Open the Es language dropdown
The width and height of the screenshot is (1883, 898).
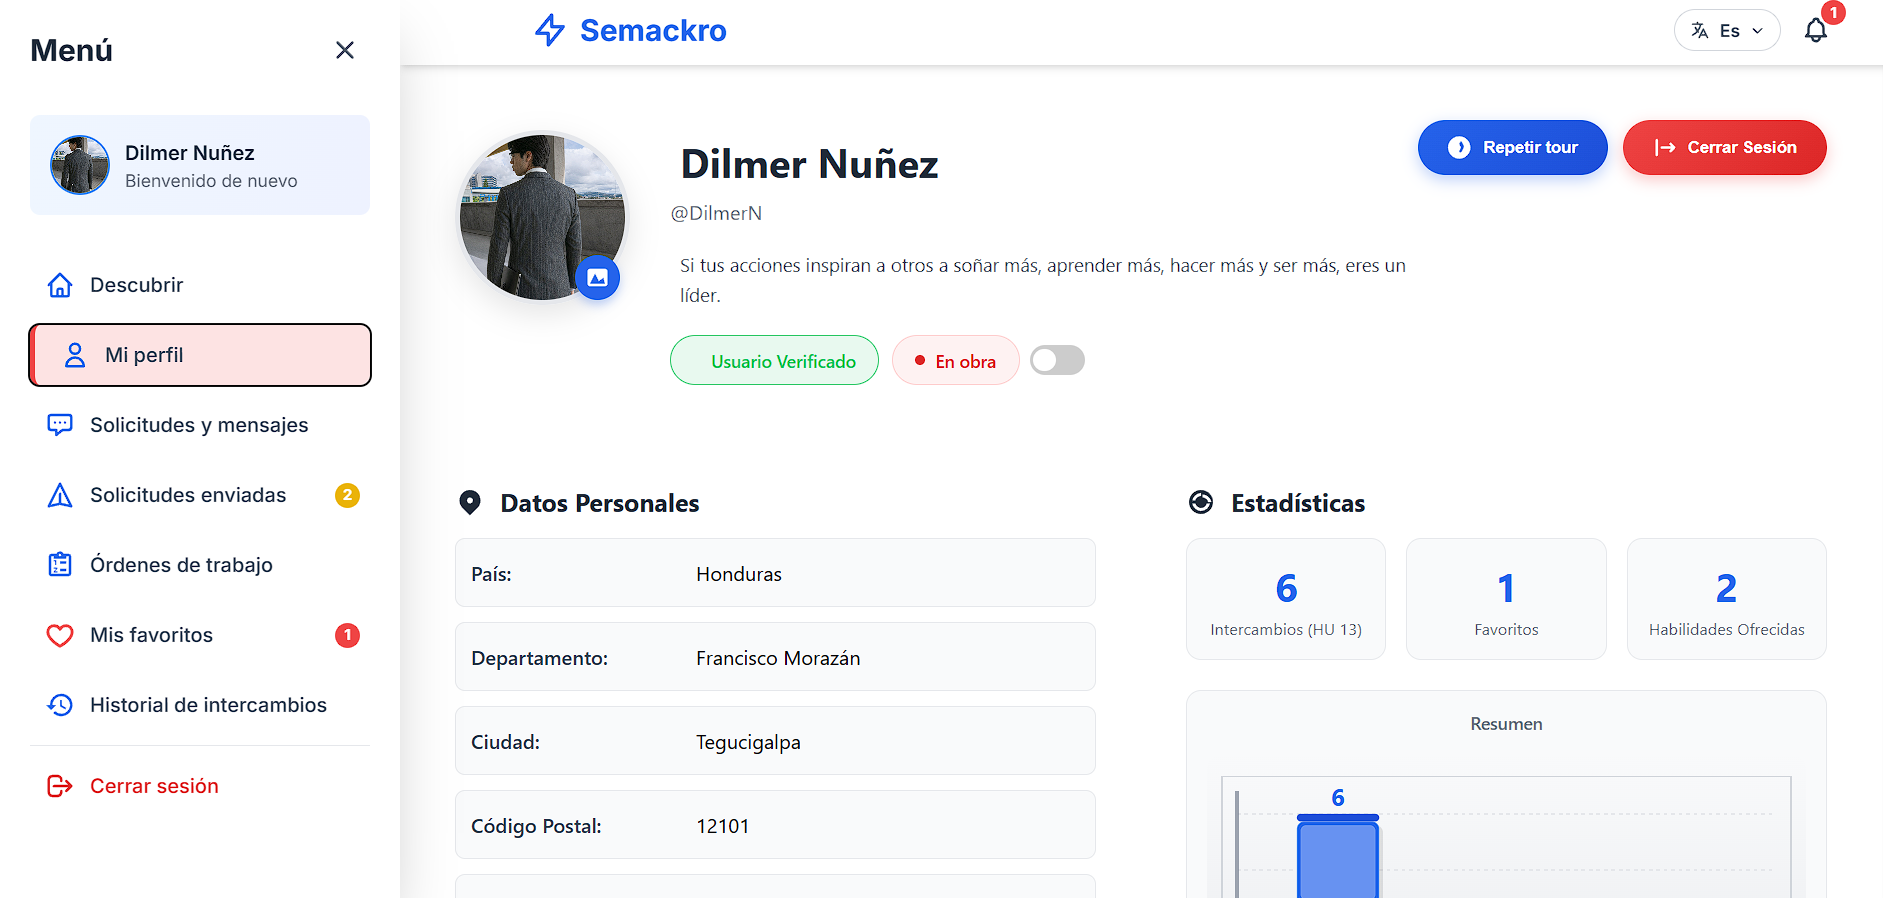(1727, 31)
